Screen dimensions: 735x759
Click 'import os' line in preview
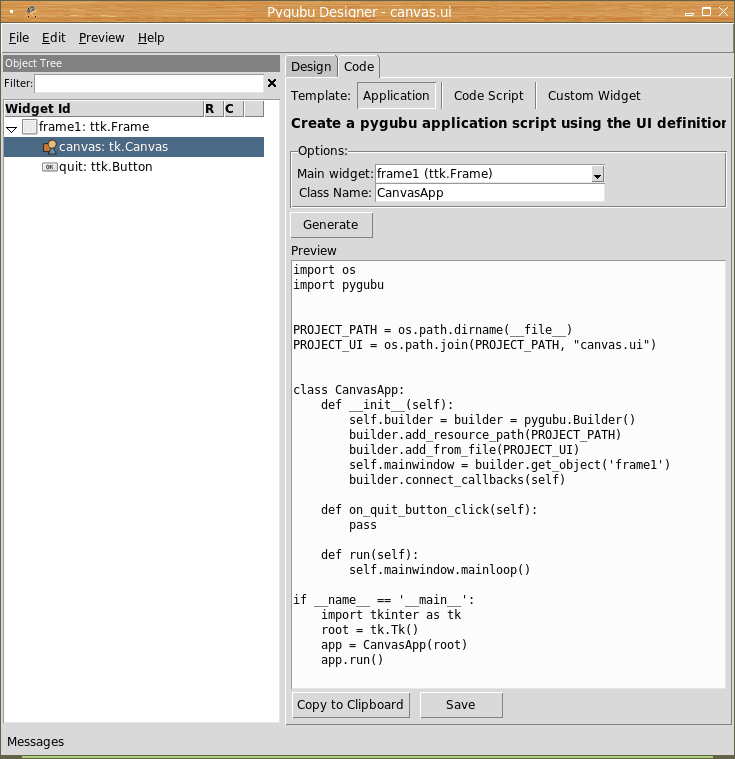324,270
